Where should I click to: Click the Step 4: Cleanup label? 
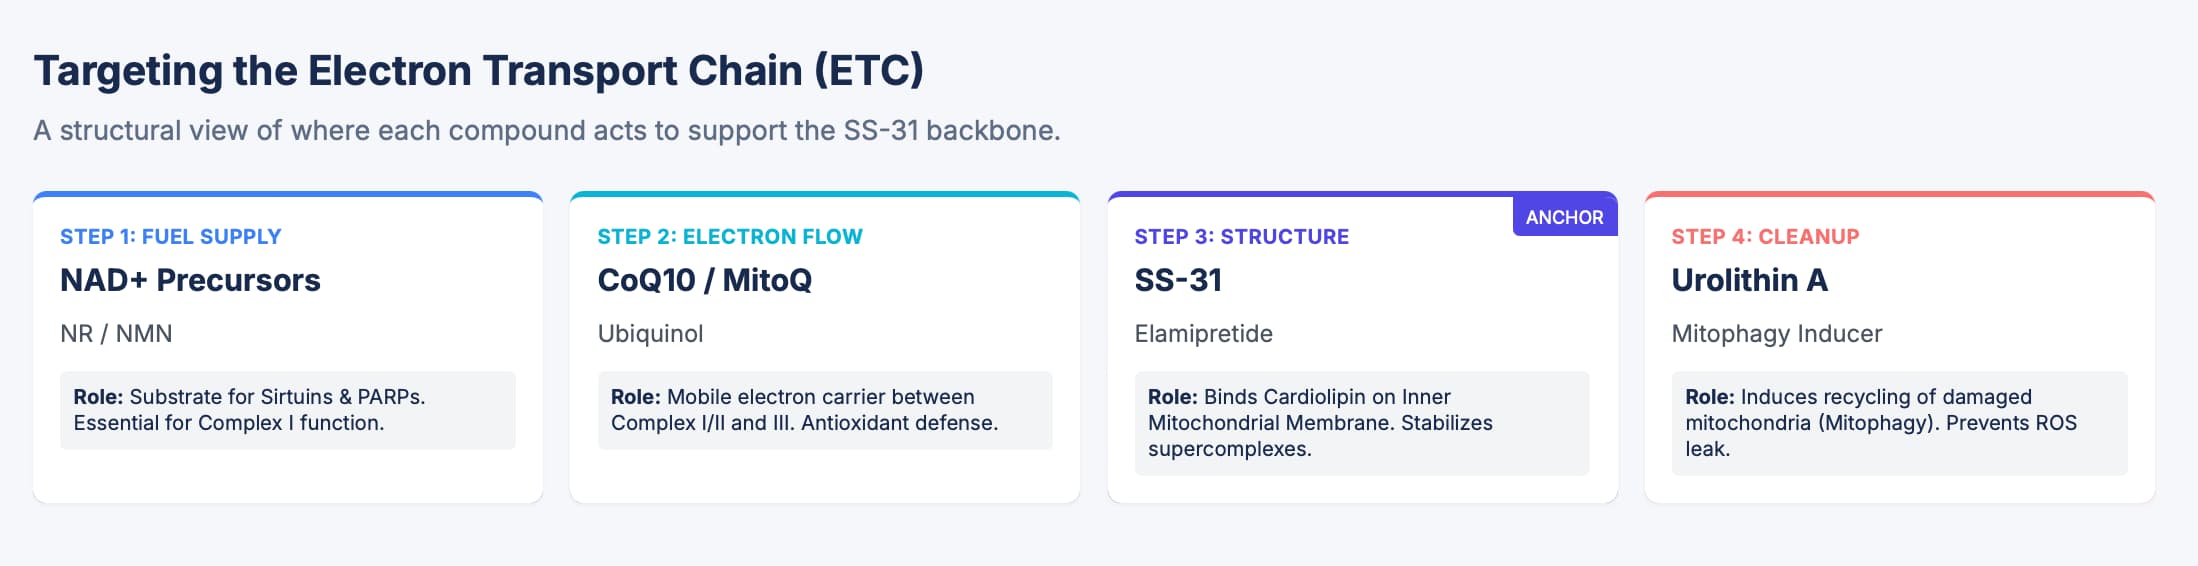(x=1765, y=237)
